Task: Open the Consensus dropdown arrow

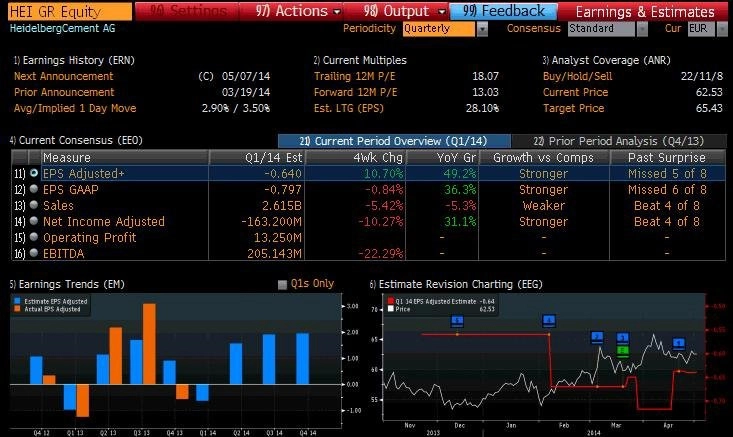Action: pyautogui.click(x=642, y=29)
